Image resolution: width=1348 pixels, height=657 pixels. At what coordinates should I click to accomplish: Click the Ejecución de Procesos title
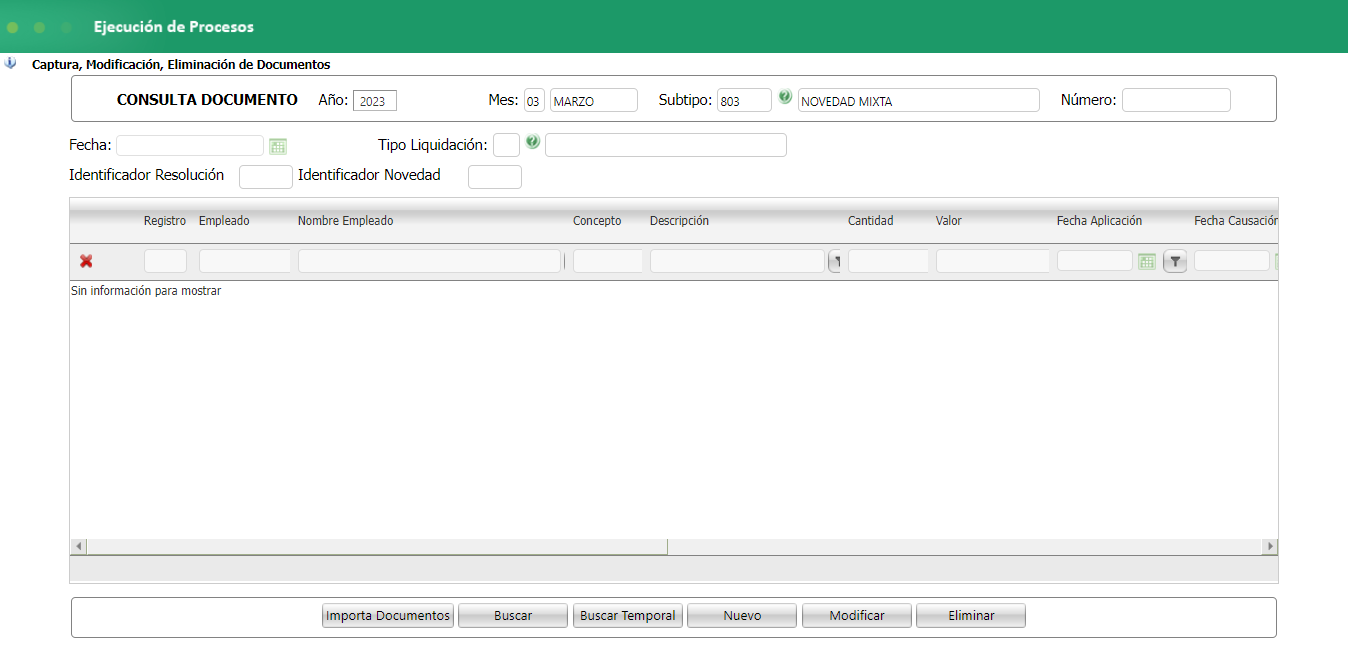coord(174,27)
